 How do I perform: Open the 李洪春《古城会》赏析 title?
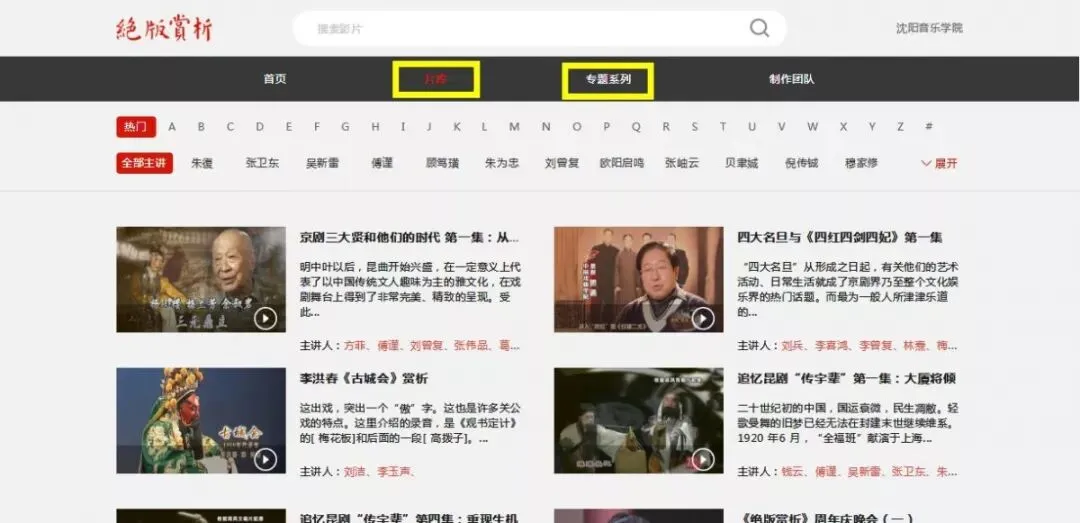[364, 379]
